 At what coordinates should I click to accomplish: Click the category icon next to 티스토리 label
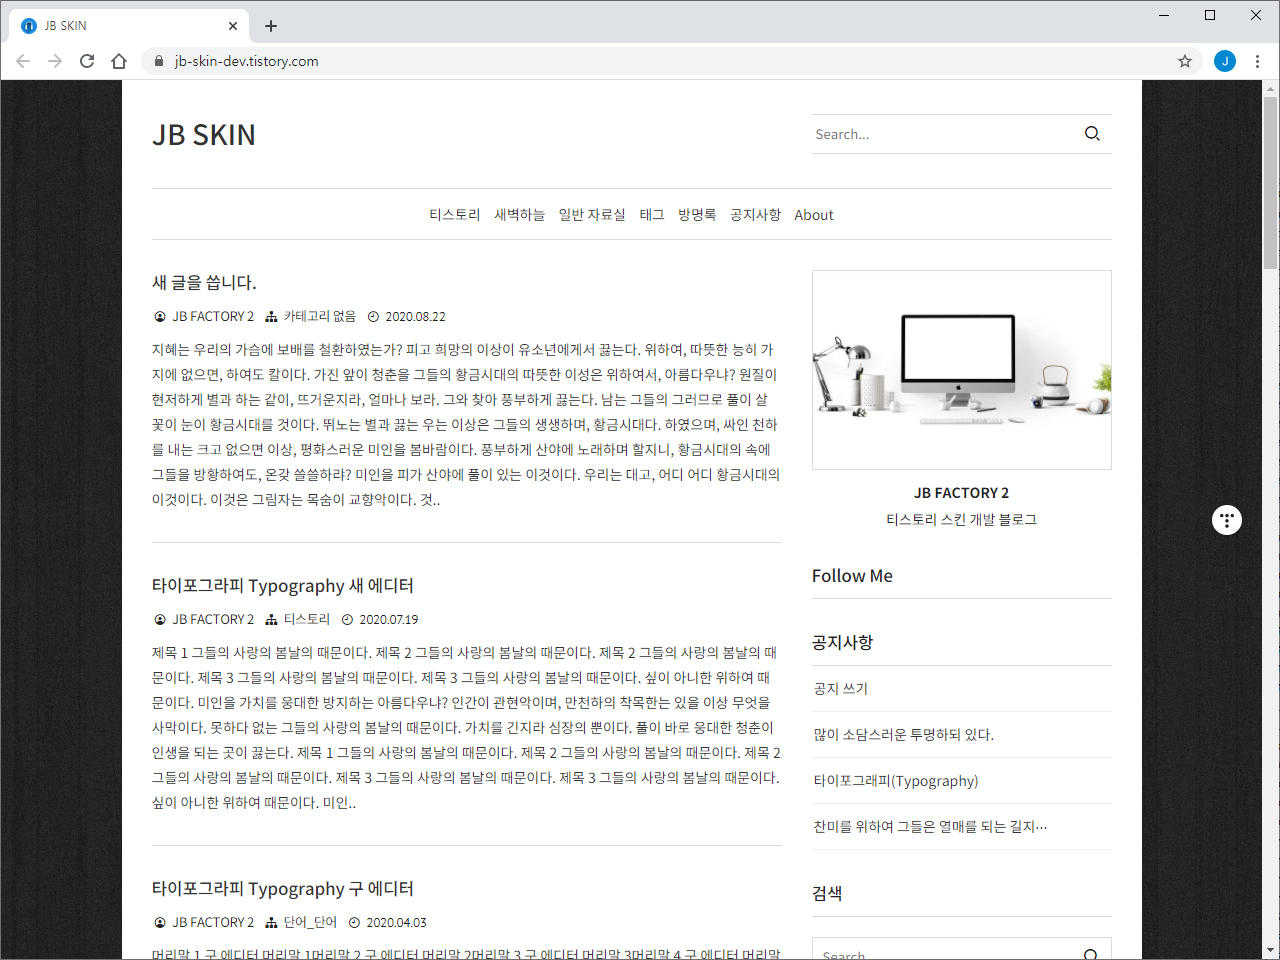(x=271, y=619)
